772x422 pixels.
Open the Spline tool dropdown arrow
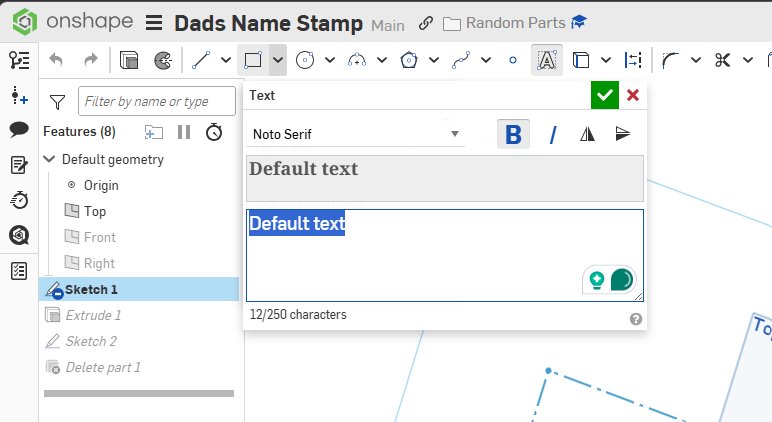pos(486,60)
